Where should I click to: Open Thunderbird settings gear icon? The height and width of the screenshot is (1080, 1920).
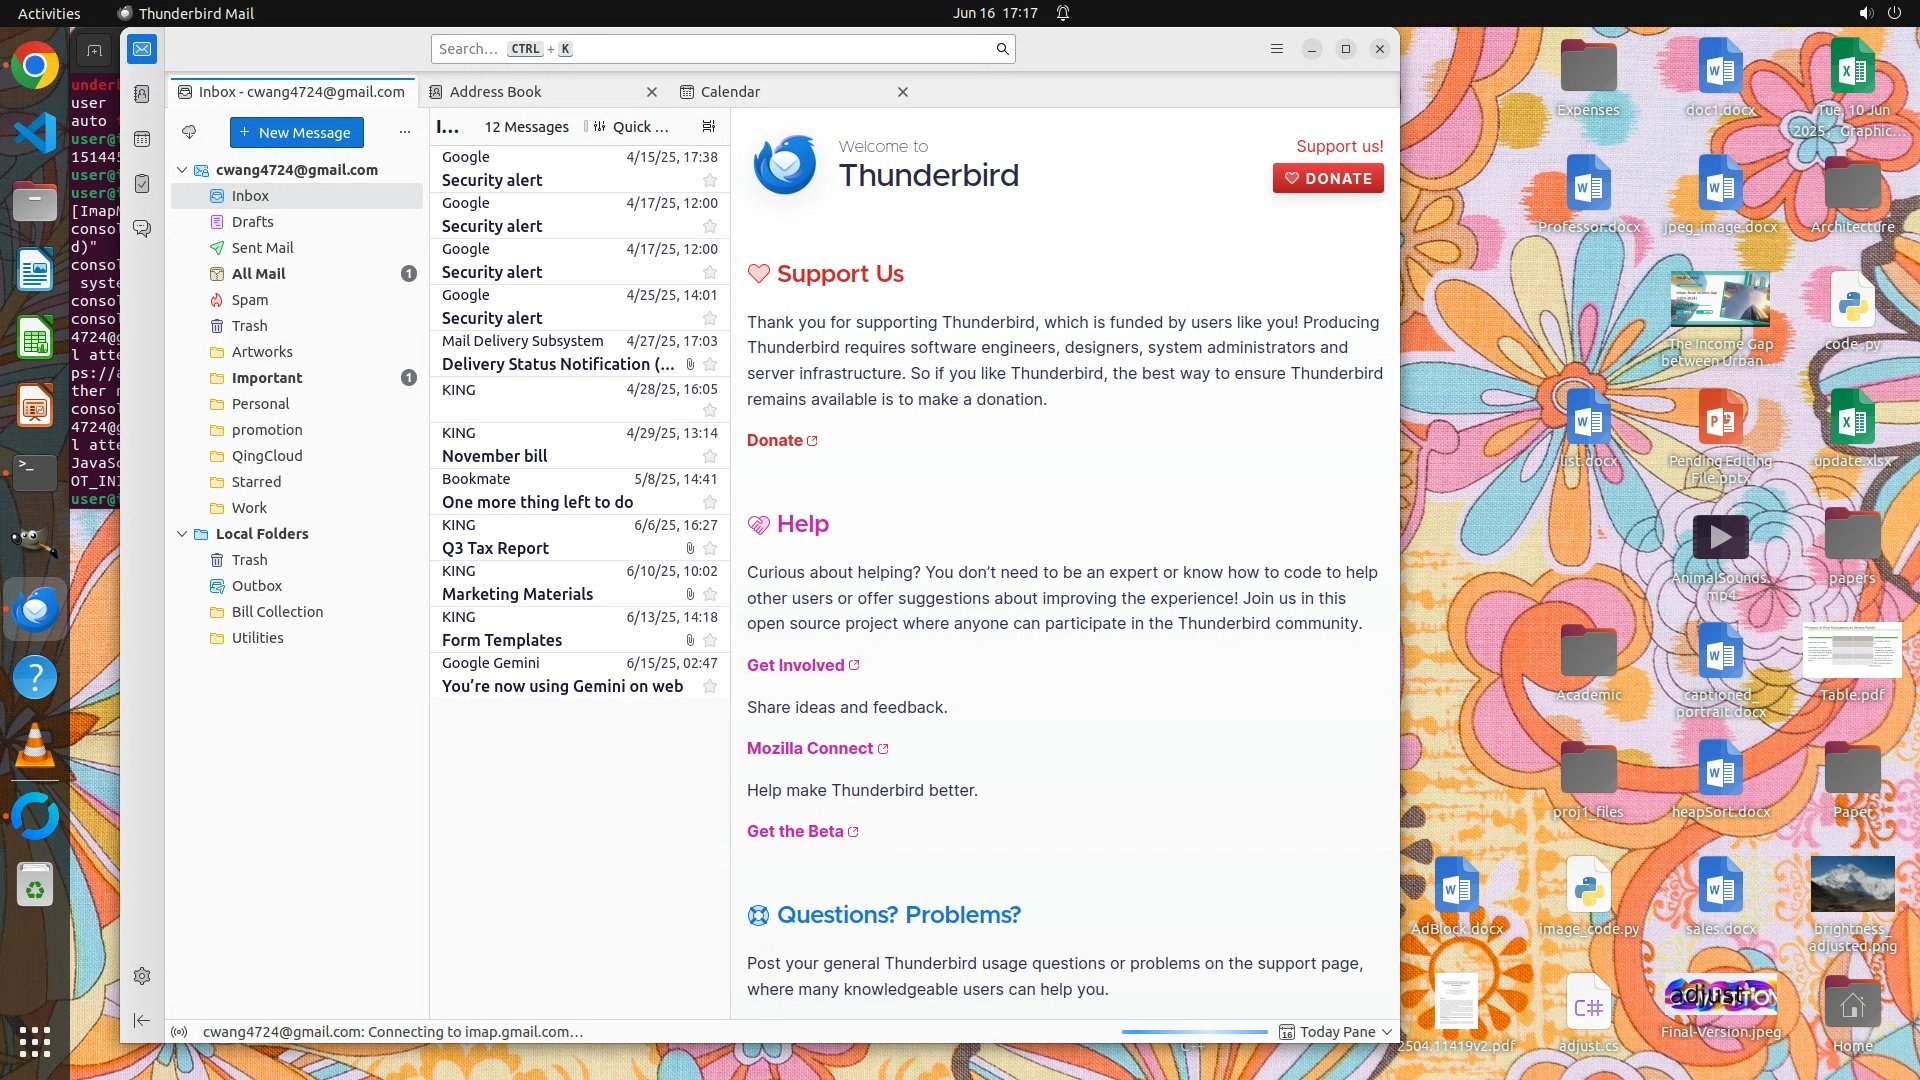[142, 976]
